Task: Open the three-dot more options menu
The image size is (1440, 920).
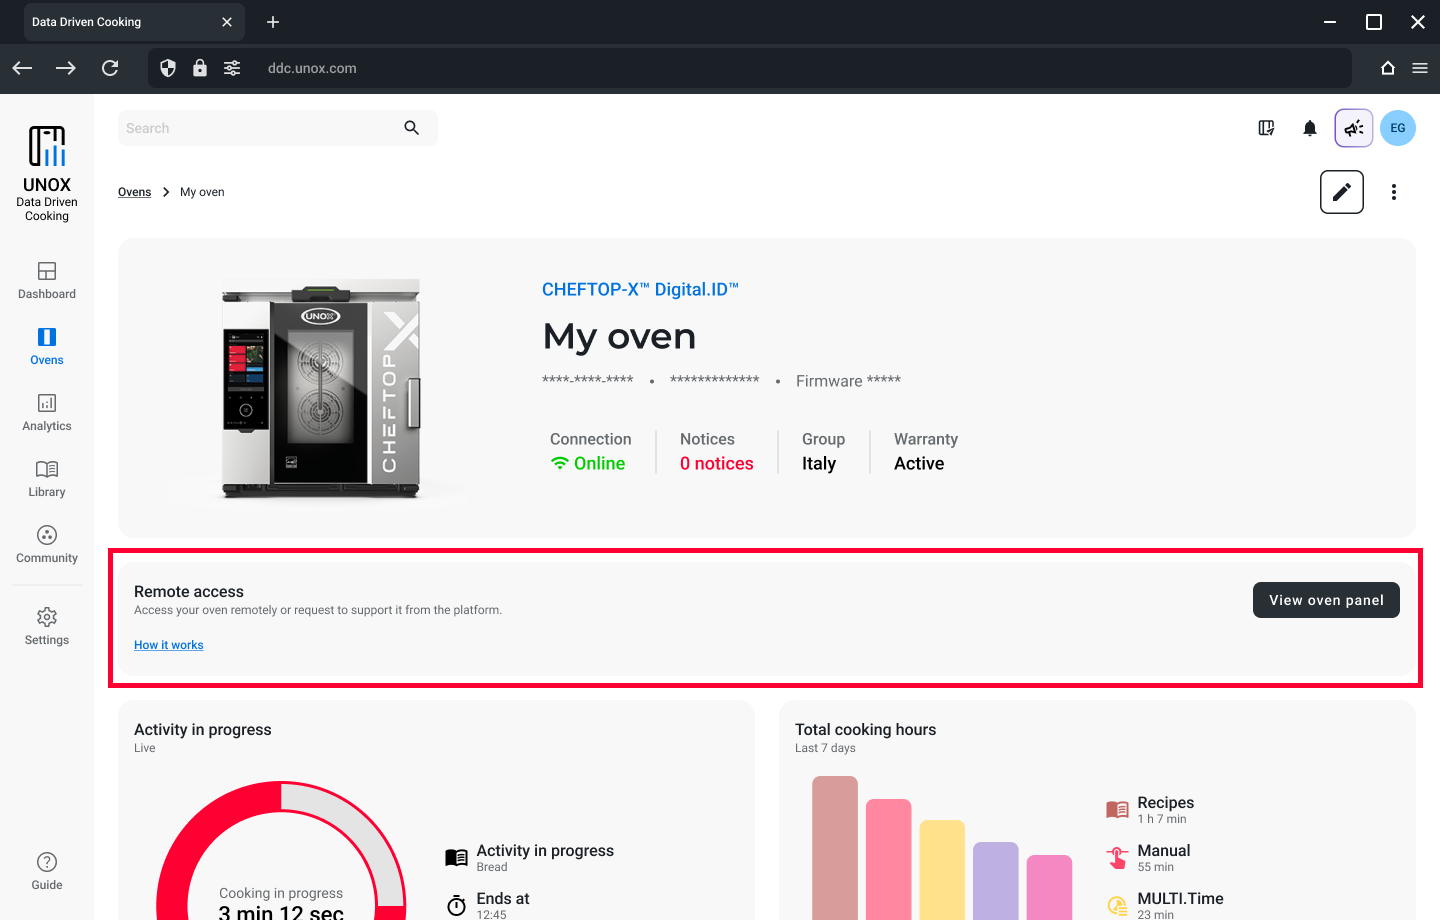Action: click(1393, 192)
